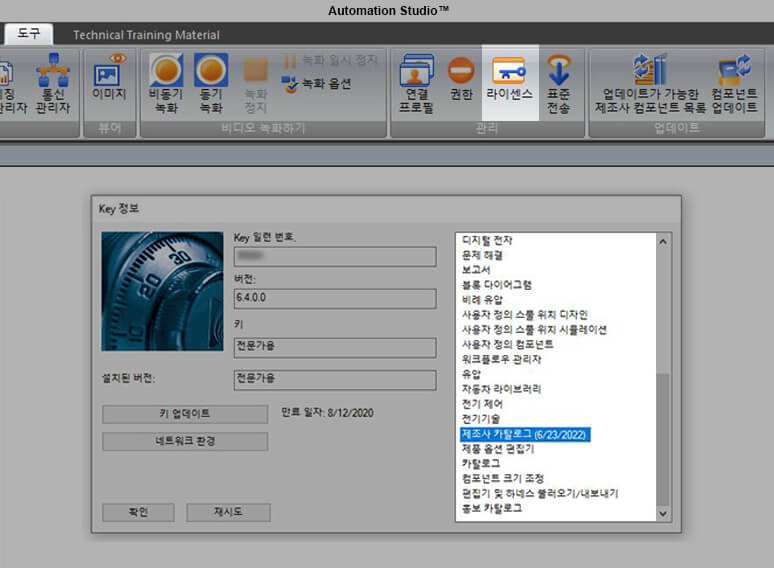774x568 pixels.
Task: Select 사용자 정의 스풀 위치 디자인
Action: pos(524,314)
